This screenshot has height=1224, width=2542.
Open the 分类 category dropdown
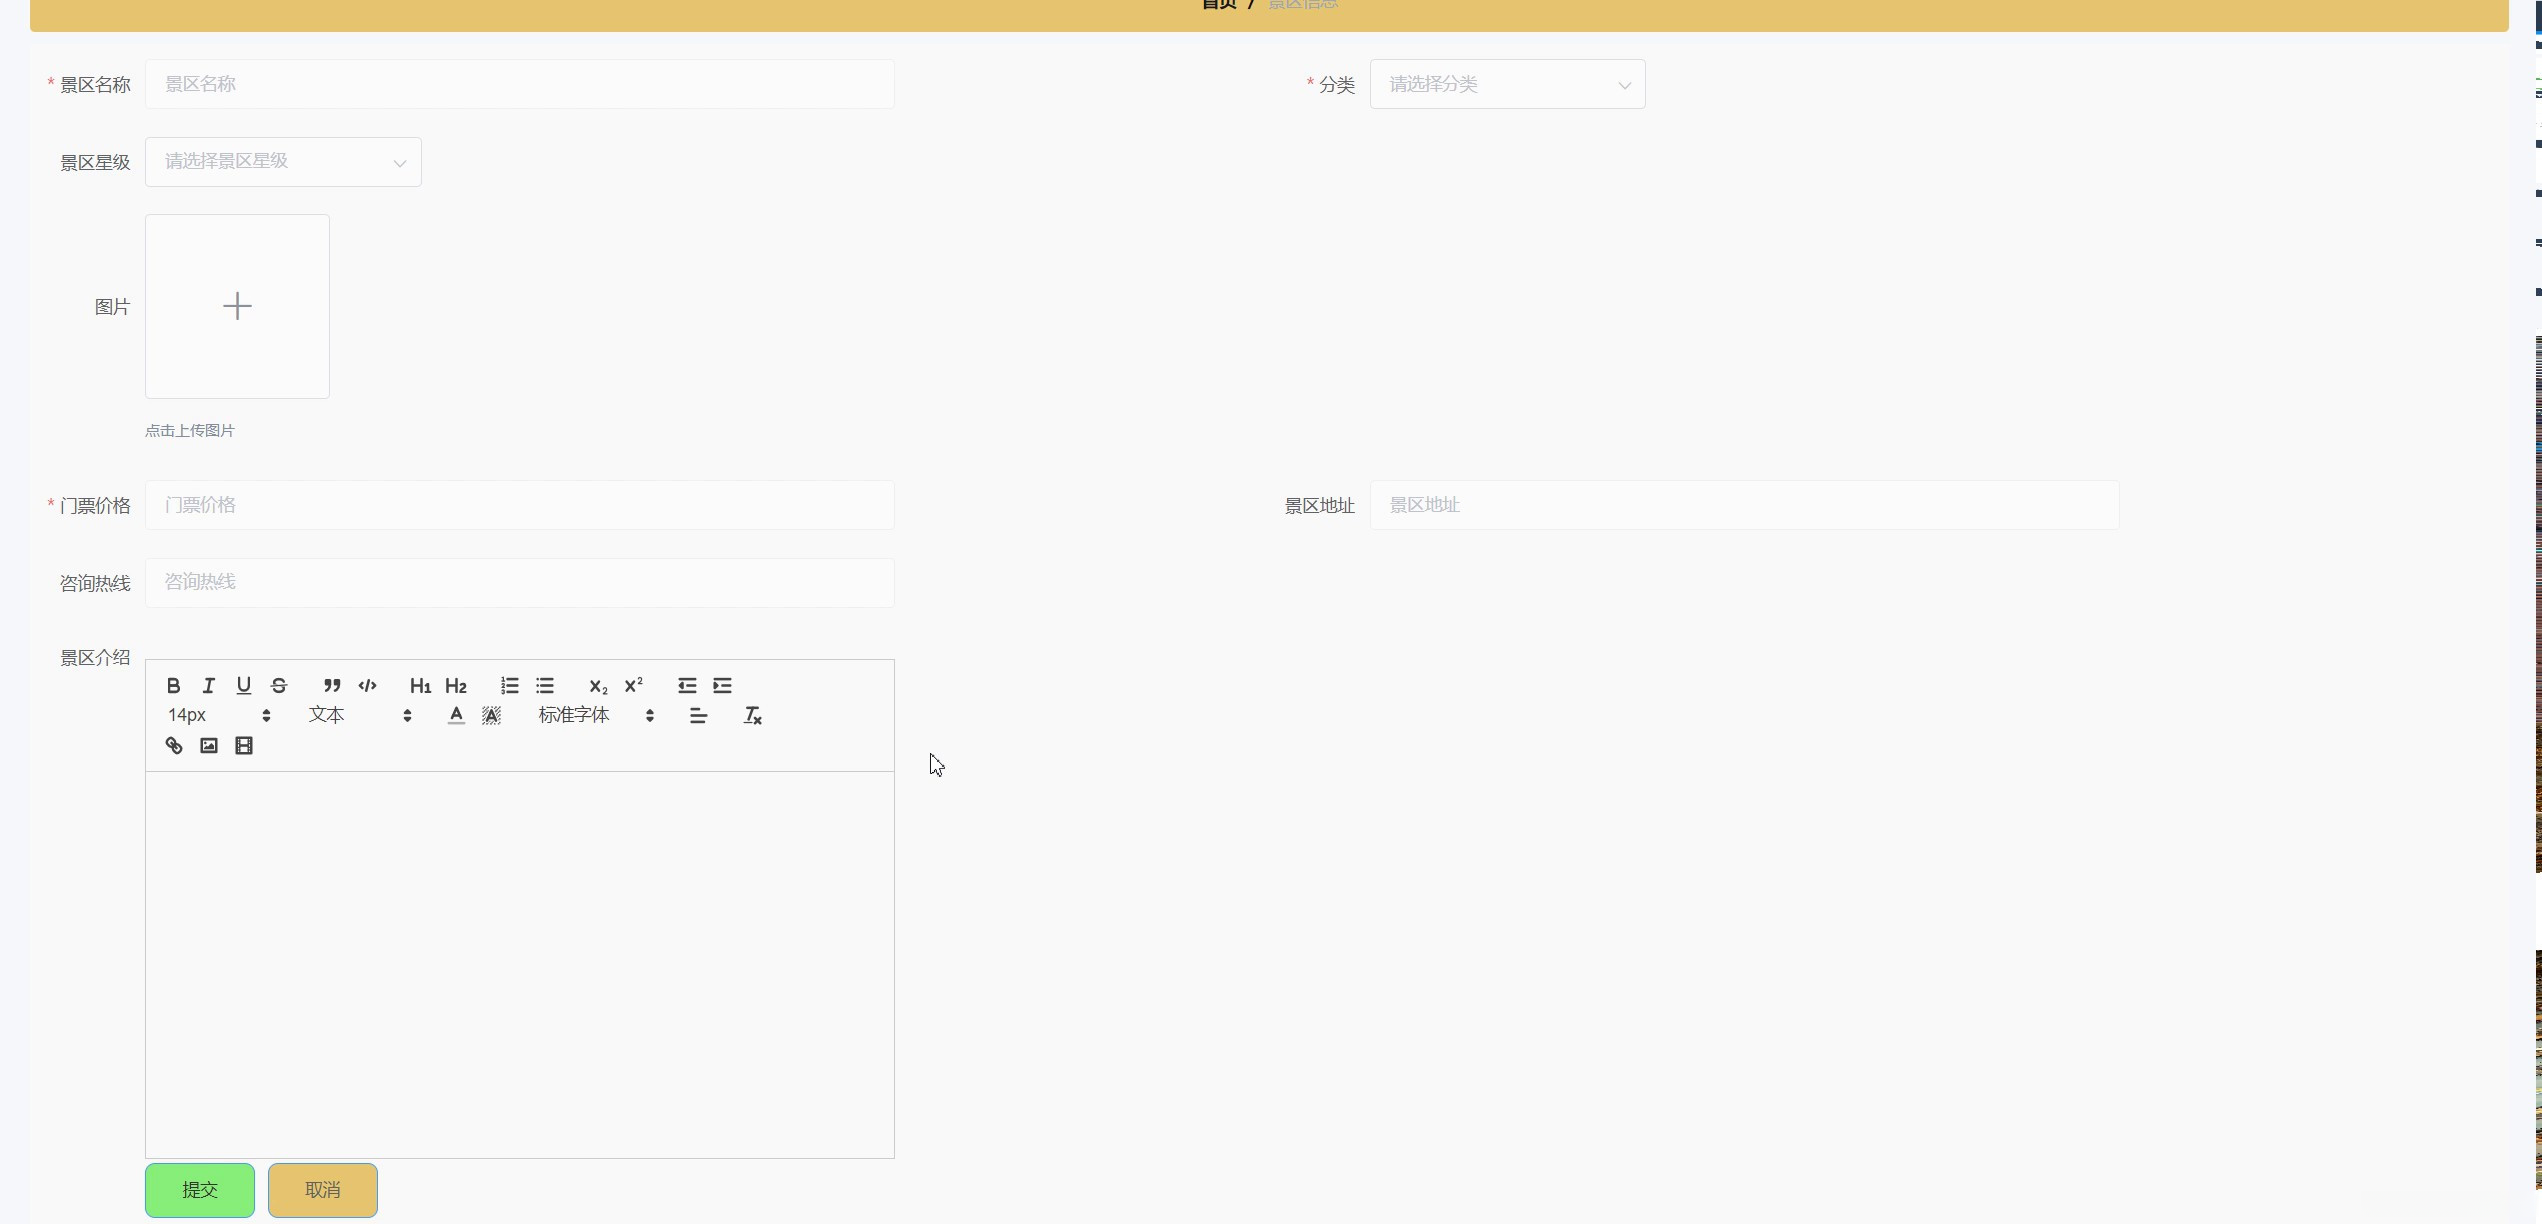[x=1506, y=85]
